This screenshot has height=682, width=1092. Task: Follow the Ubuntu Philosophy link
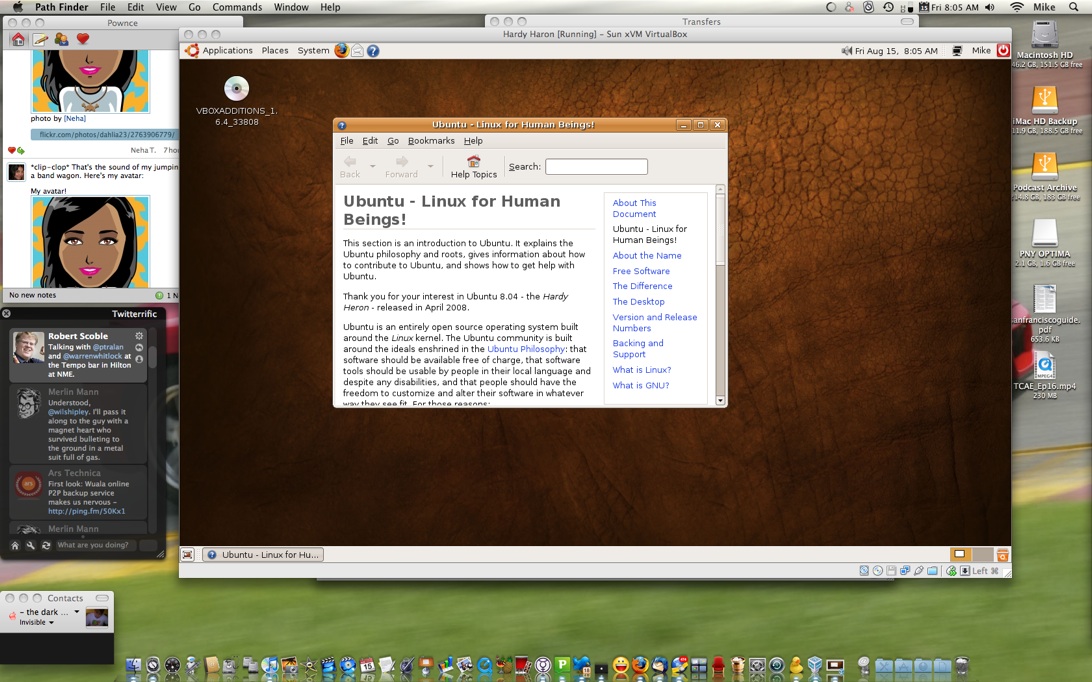point(526,349)
